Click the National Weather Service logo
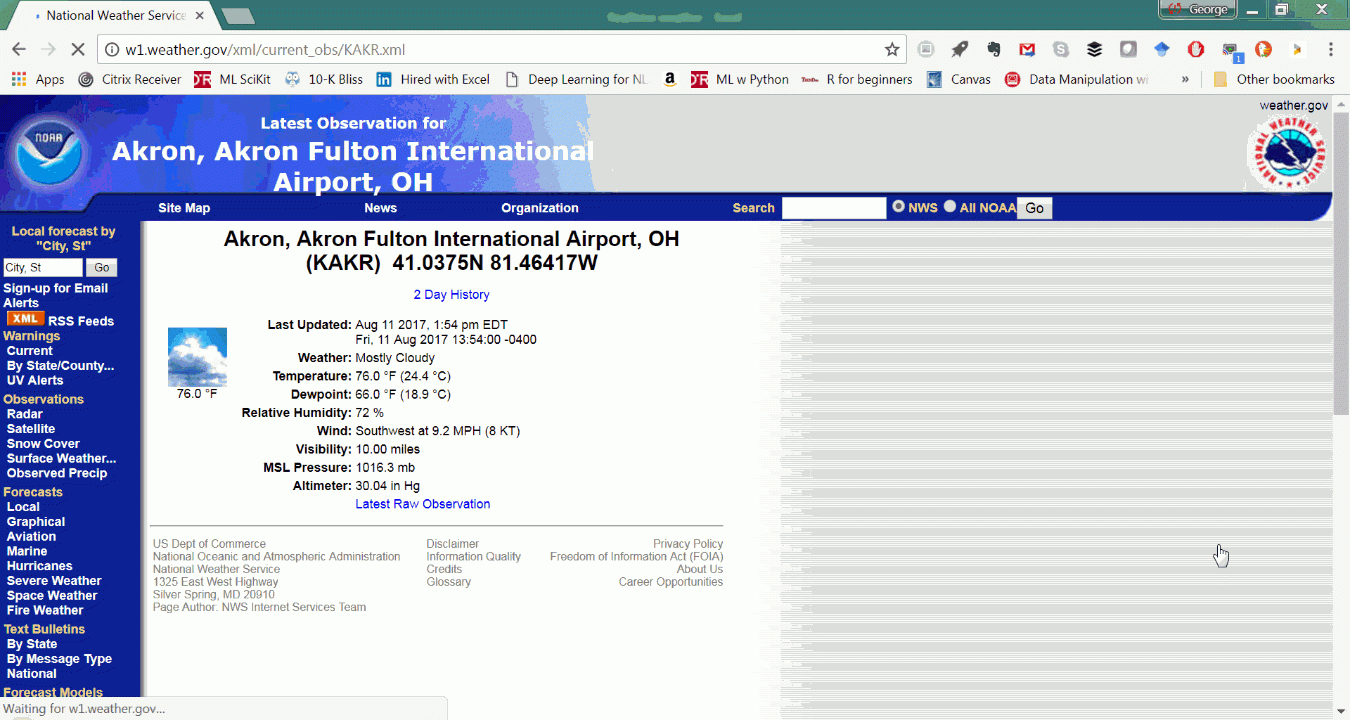 coord(1289,152)
